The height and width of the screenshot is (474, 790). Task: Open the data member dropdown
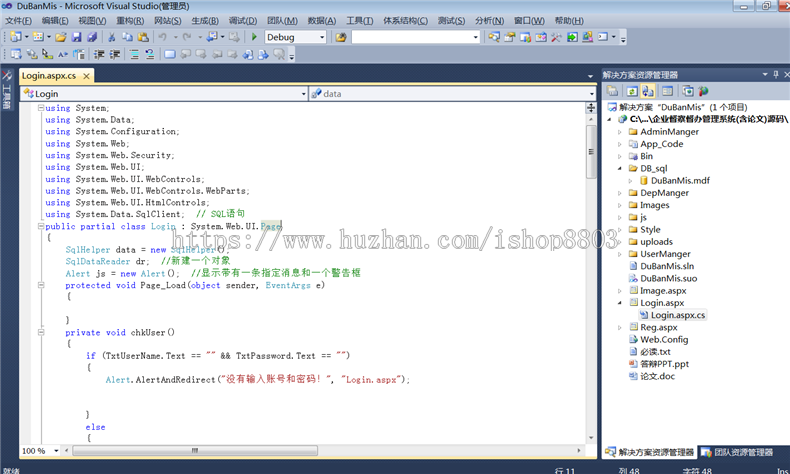(591, 94)
